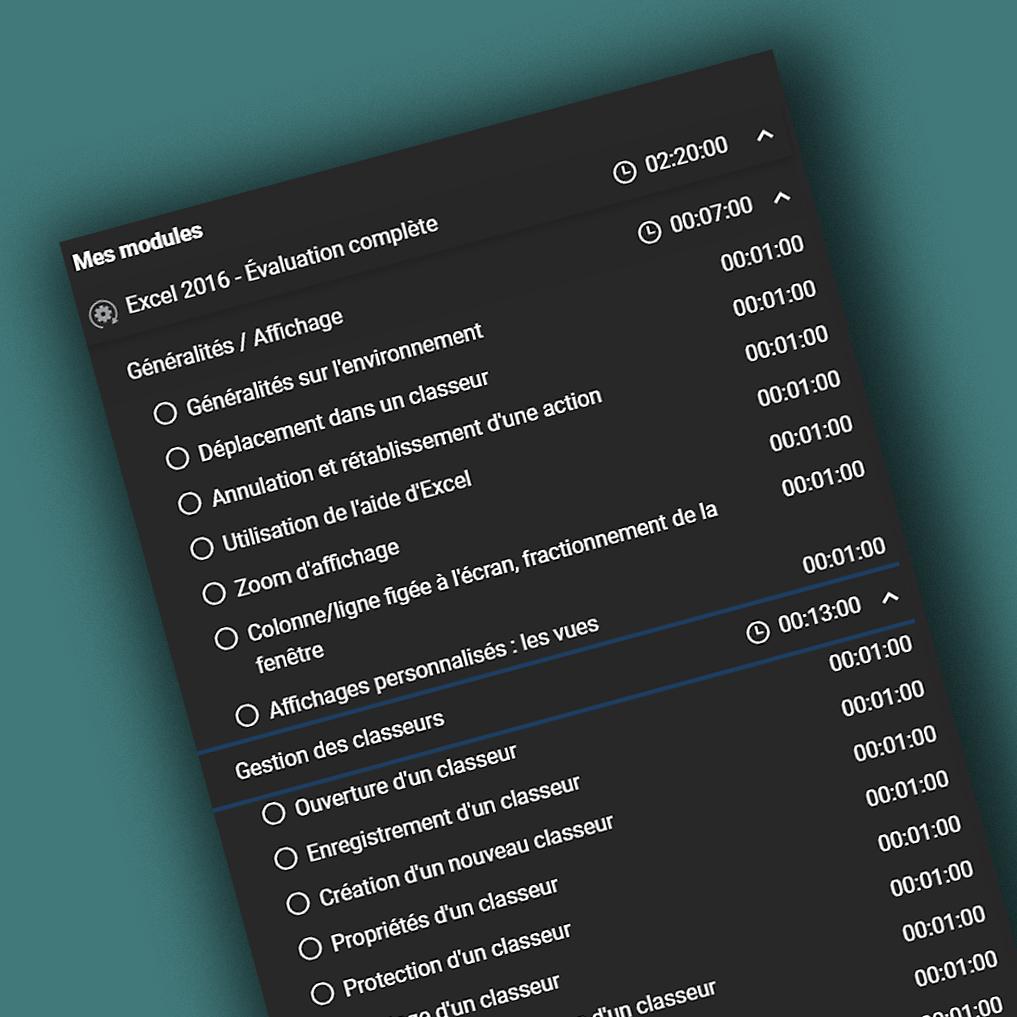Click the 00:01:00 duration for Enregistrement d'un classeur
This screenshot has width=1017, height=1017.
pos(883,699)
